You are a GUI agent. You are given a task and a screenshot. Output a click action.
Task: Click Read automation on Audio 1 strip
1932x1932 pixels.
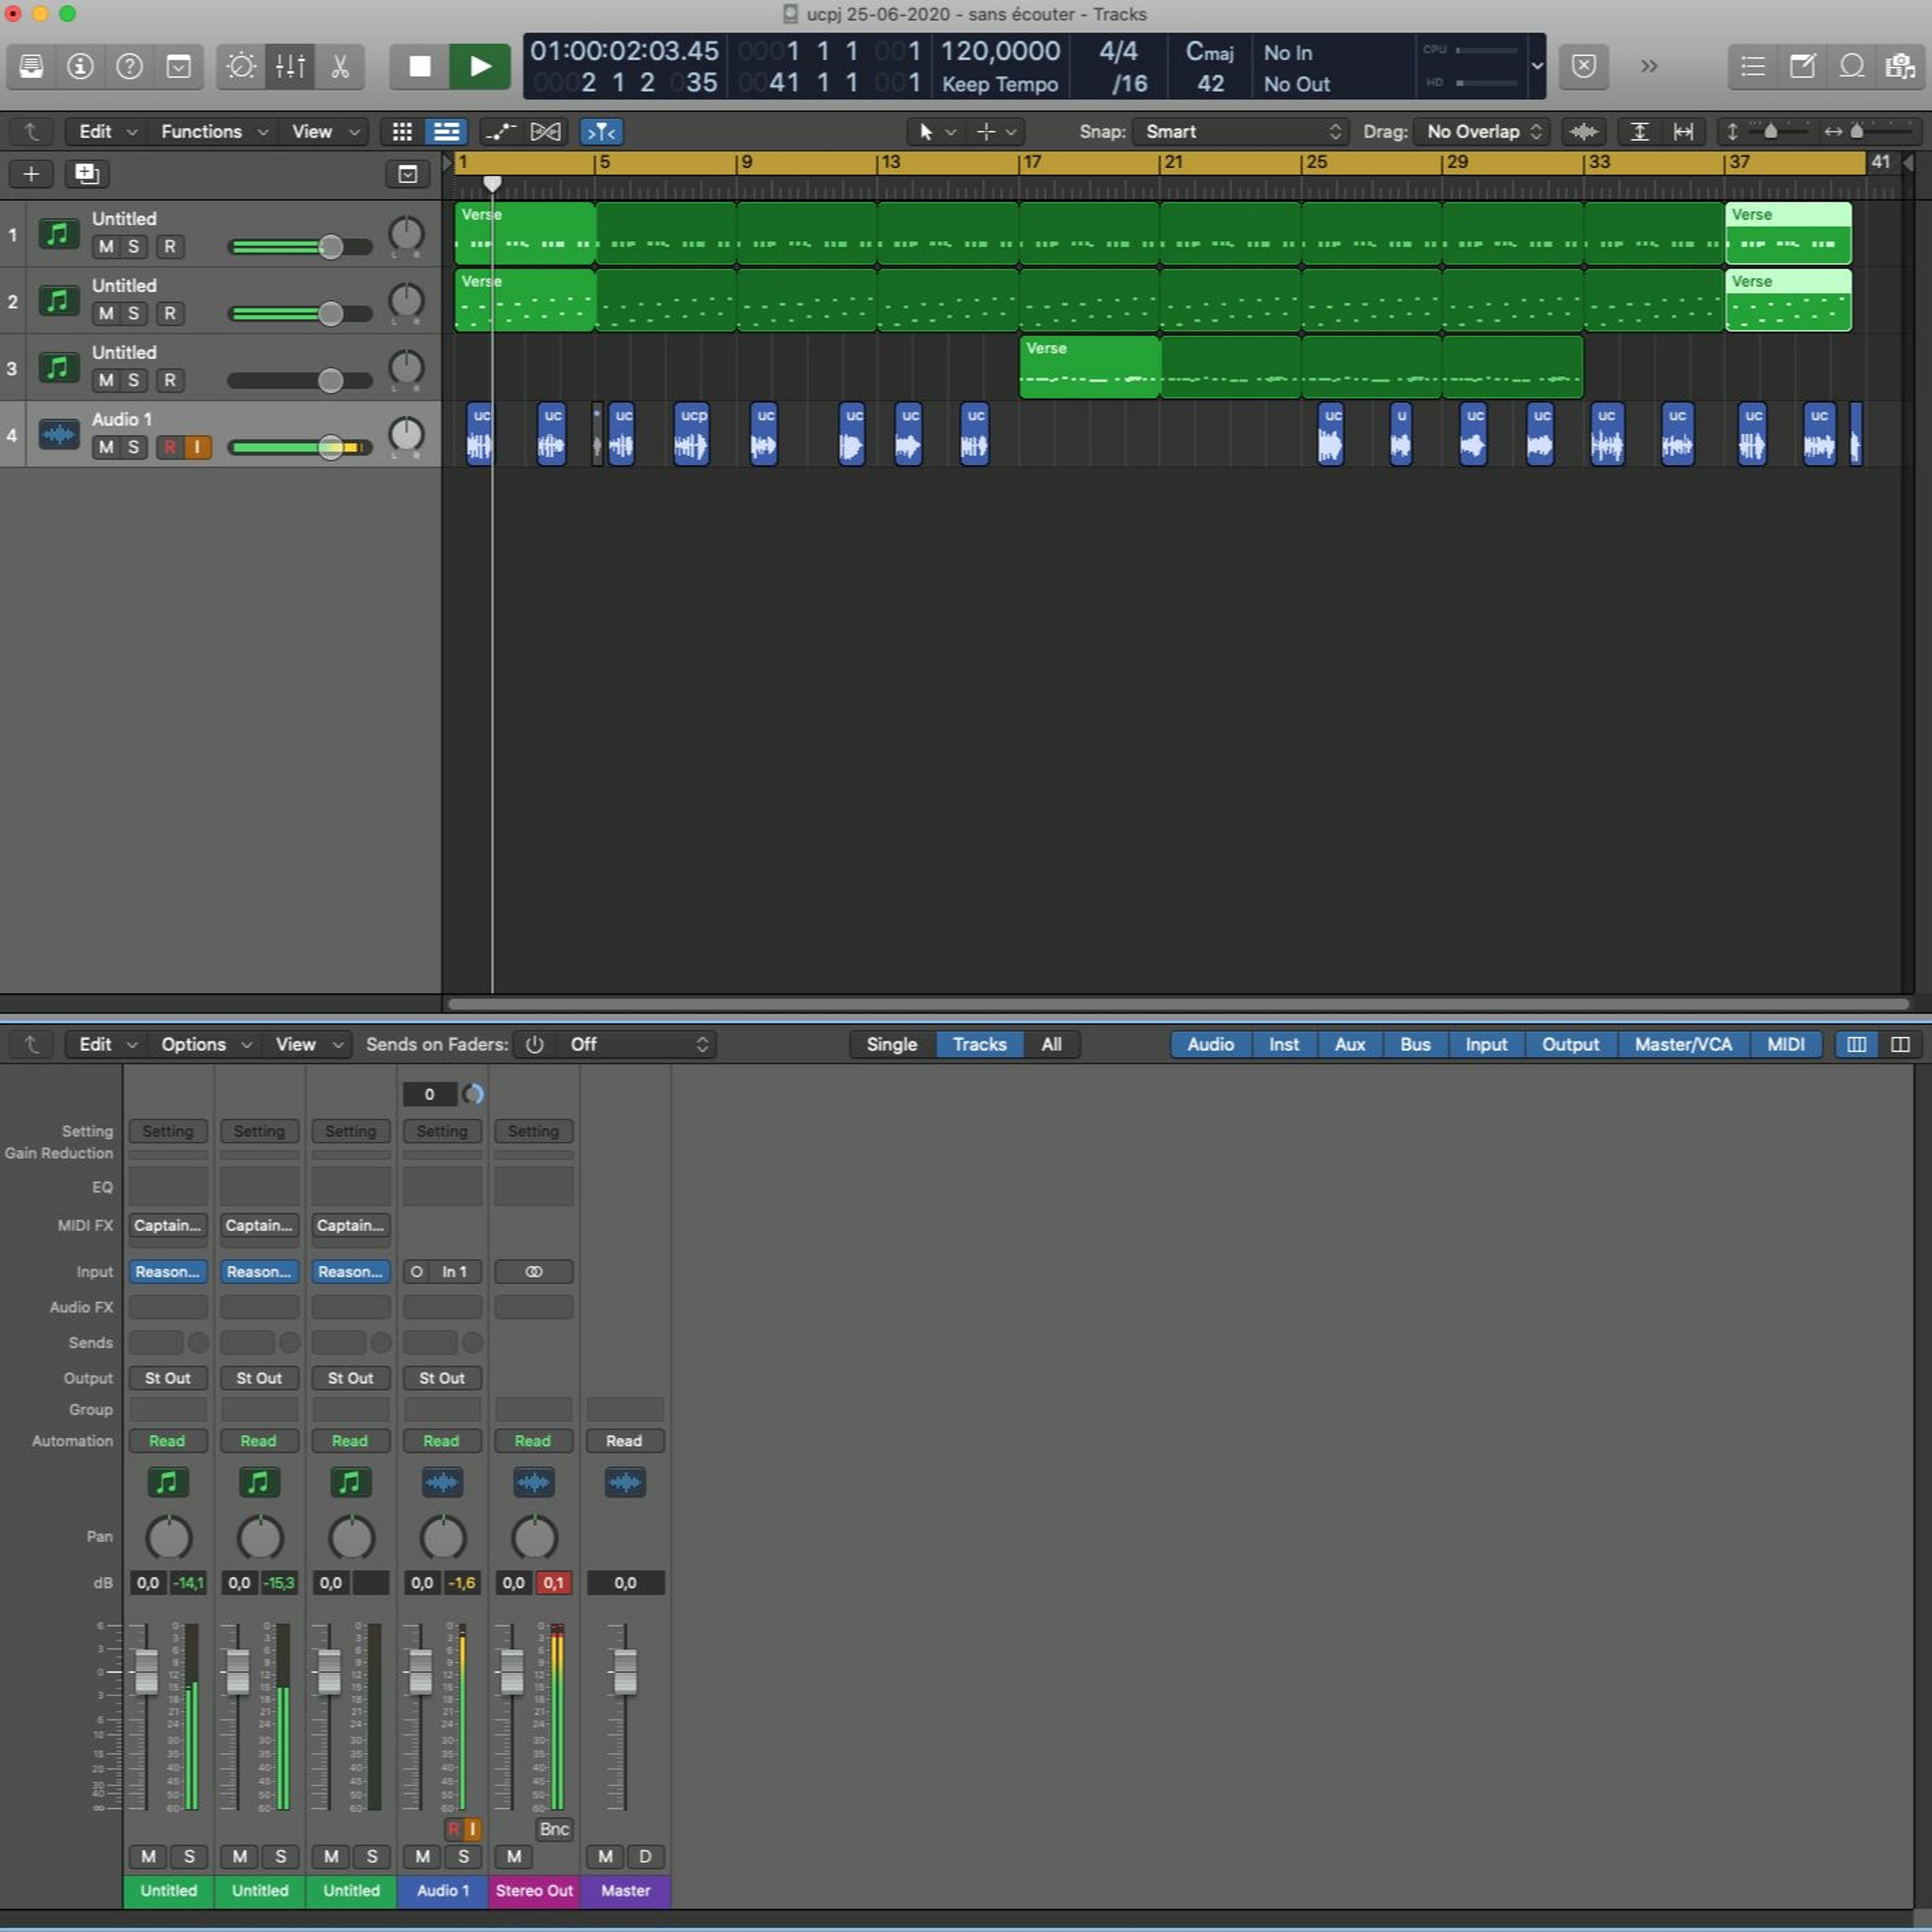tap(441, 1441)
